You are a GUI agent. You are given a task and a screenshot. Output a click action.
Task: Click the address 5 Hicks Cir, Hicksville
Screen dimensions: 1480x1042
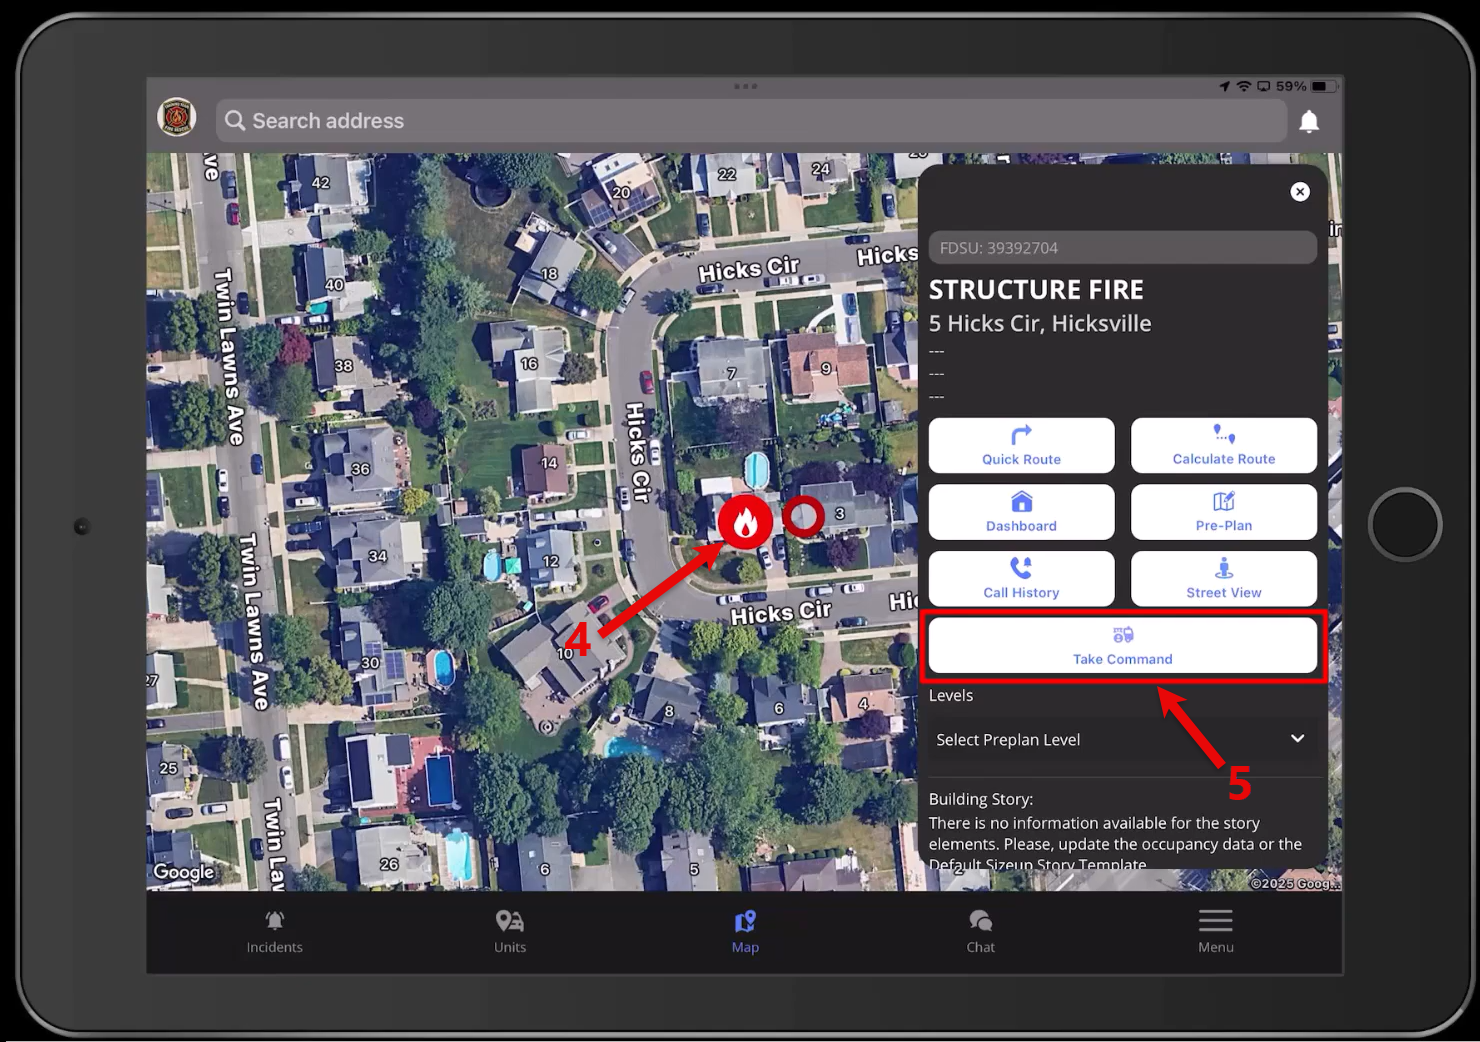[x=1040, y=324]
